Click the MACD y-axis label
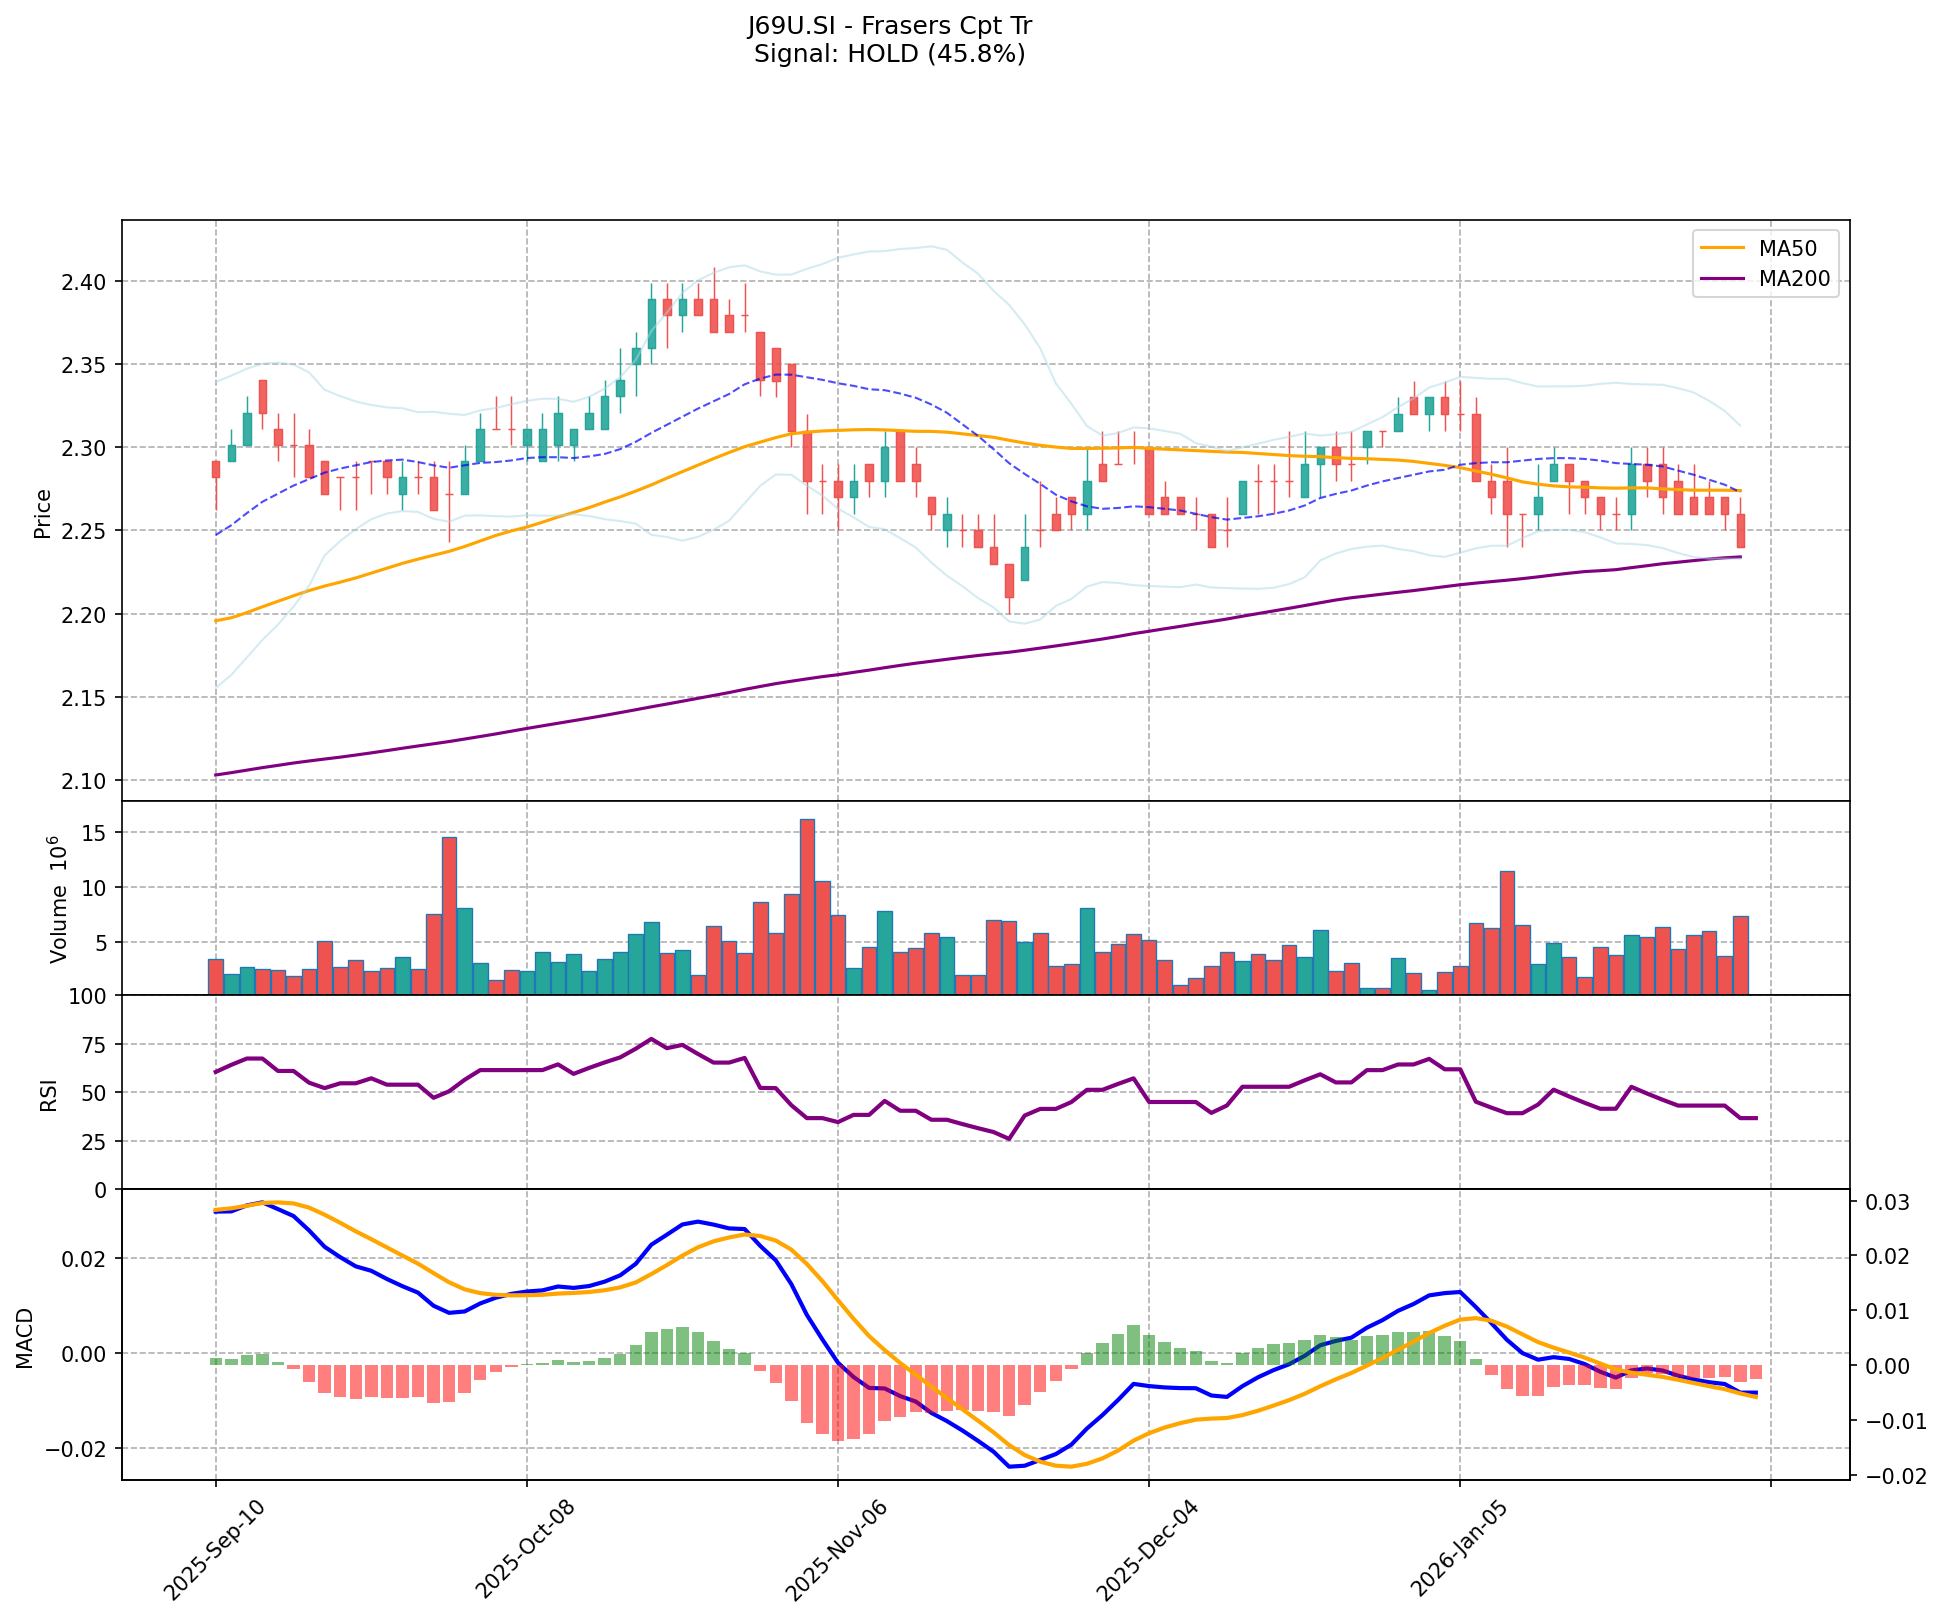The height and width of the screenshot is (1619, 1943). click(x=26, y=1338)
